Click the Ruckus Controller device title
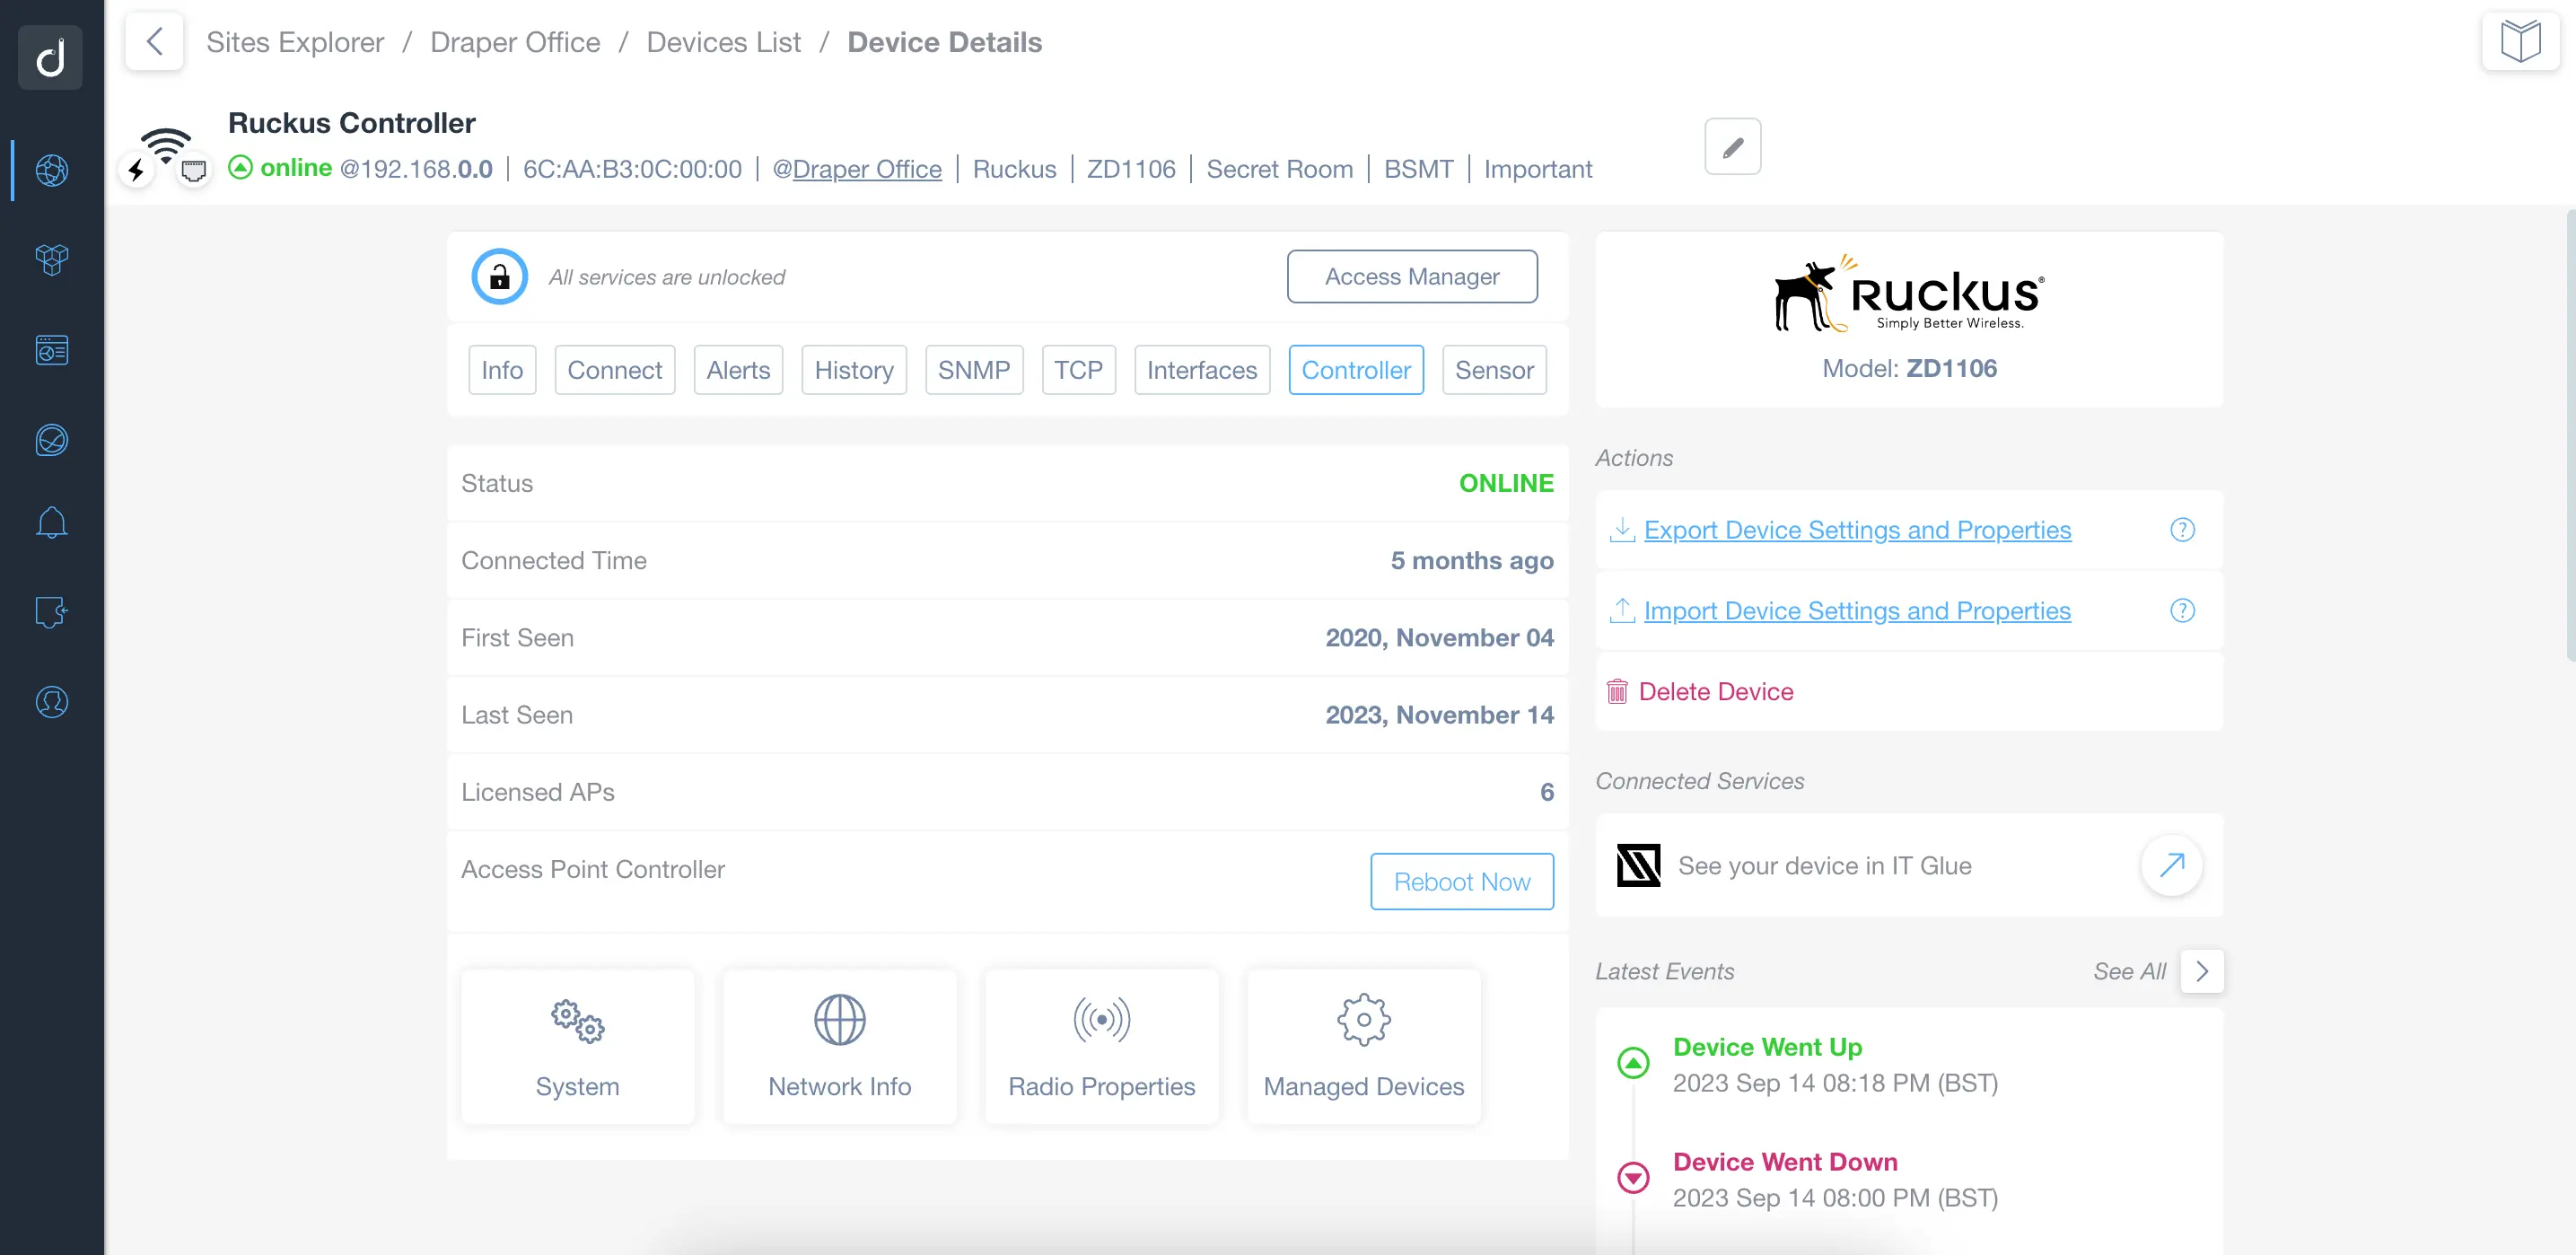Viewport: 2576px width, 1255px height. pos(352,123)
